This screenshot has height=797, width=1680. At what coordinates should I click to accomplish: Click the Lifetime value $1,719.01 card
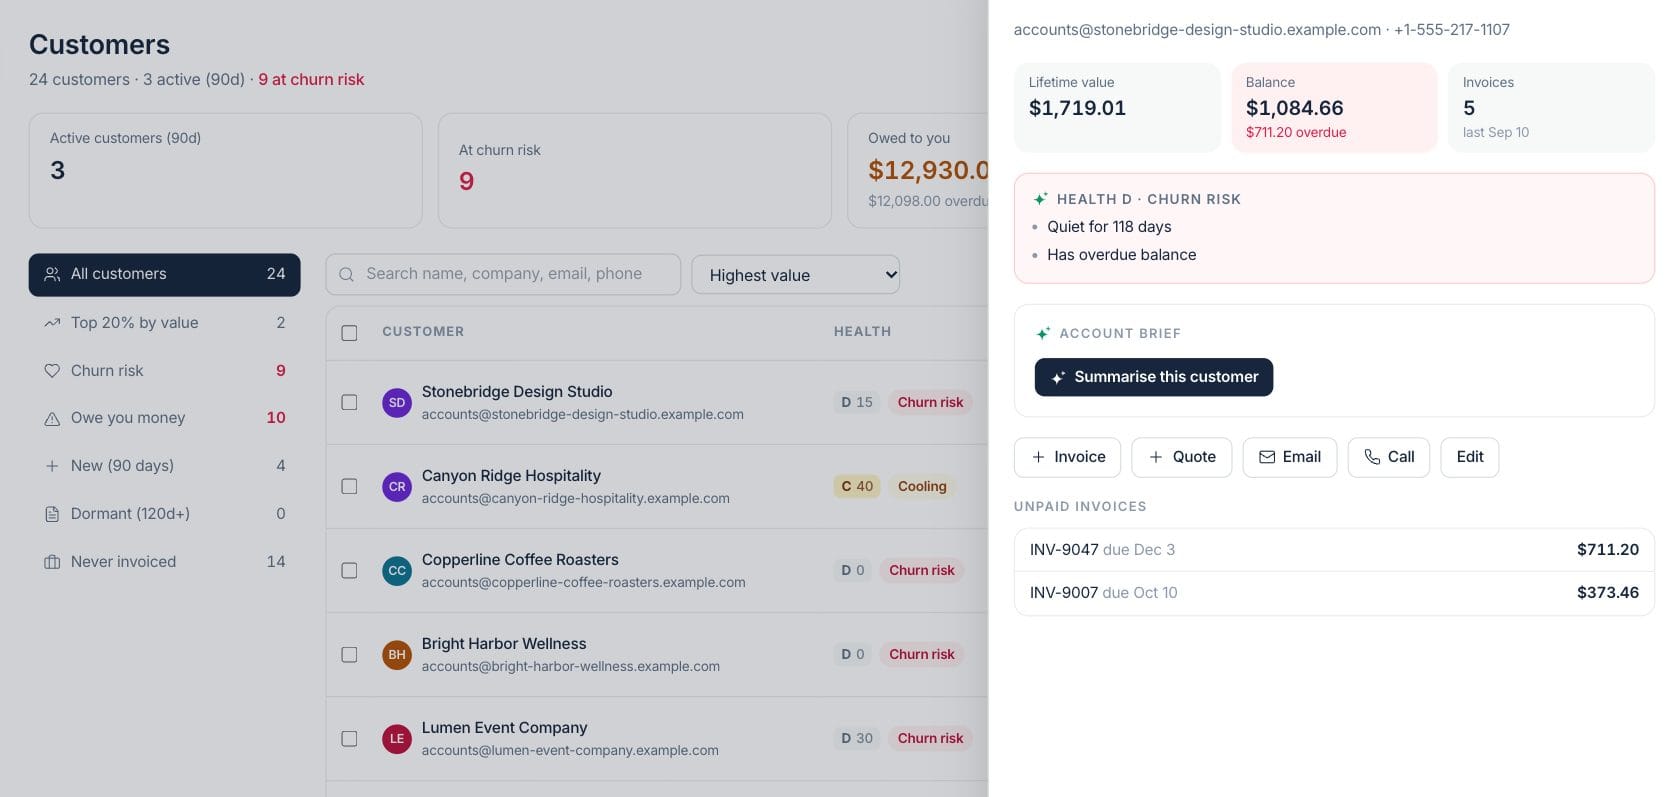[x=1117, y=108]
